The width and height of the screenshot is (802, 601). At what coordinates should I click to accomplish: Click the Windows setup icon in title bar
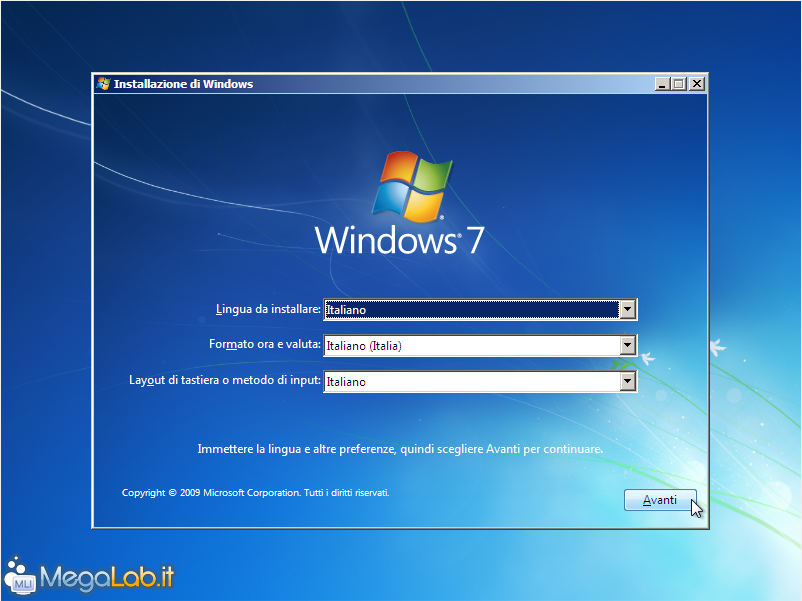[103, 84]
